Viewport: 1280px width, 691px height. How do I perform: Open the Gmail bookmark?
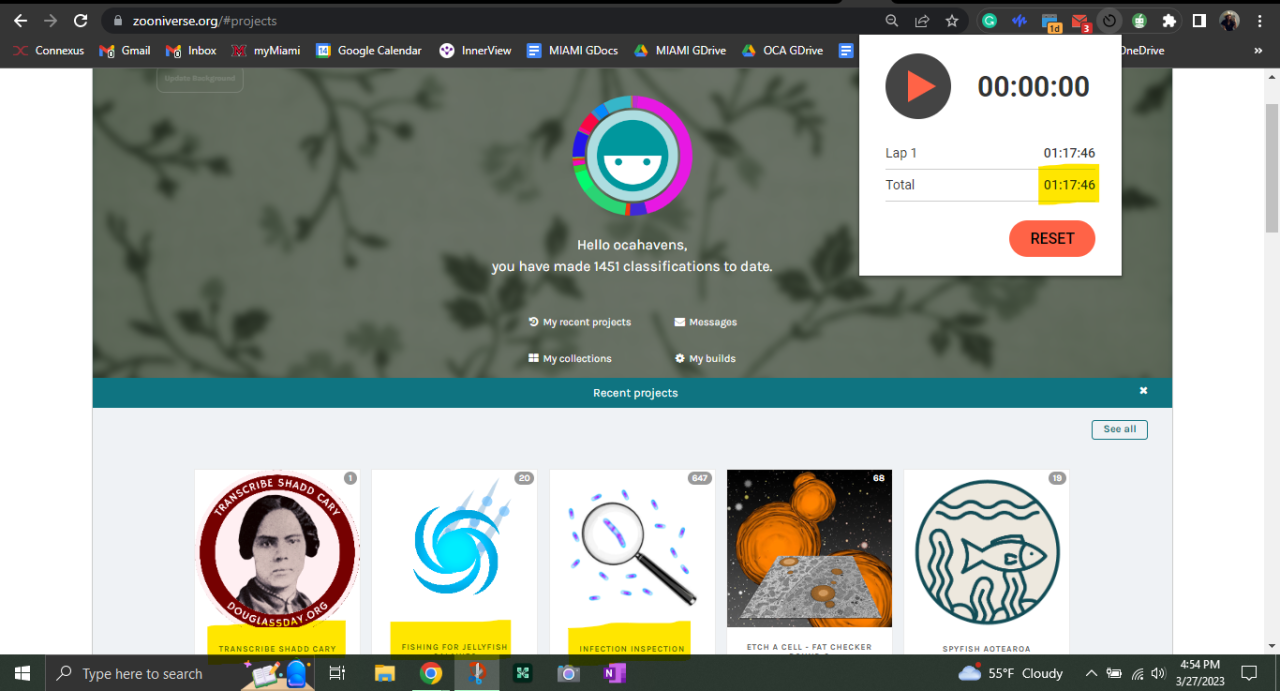[125, 50]
